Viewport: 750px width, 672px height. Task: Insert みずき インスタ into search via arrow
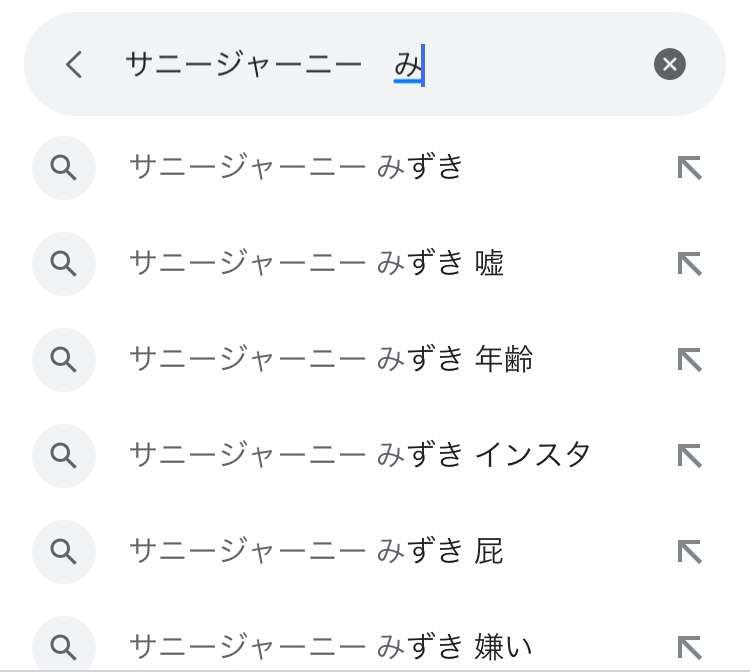click(689, 456)
